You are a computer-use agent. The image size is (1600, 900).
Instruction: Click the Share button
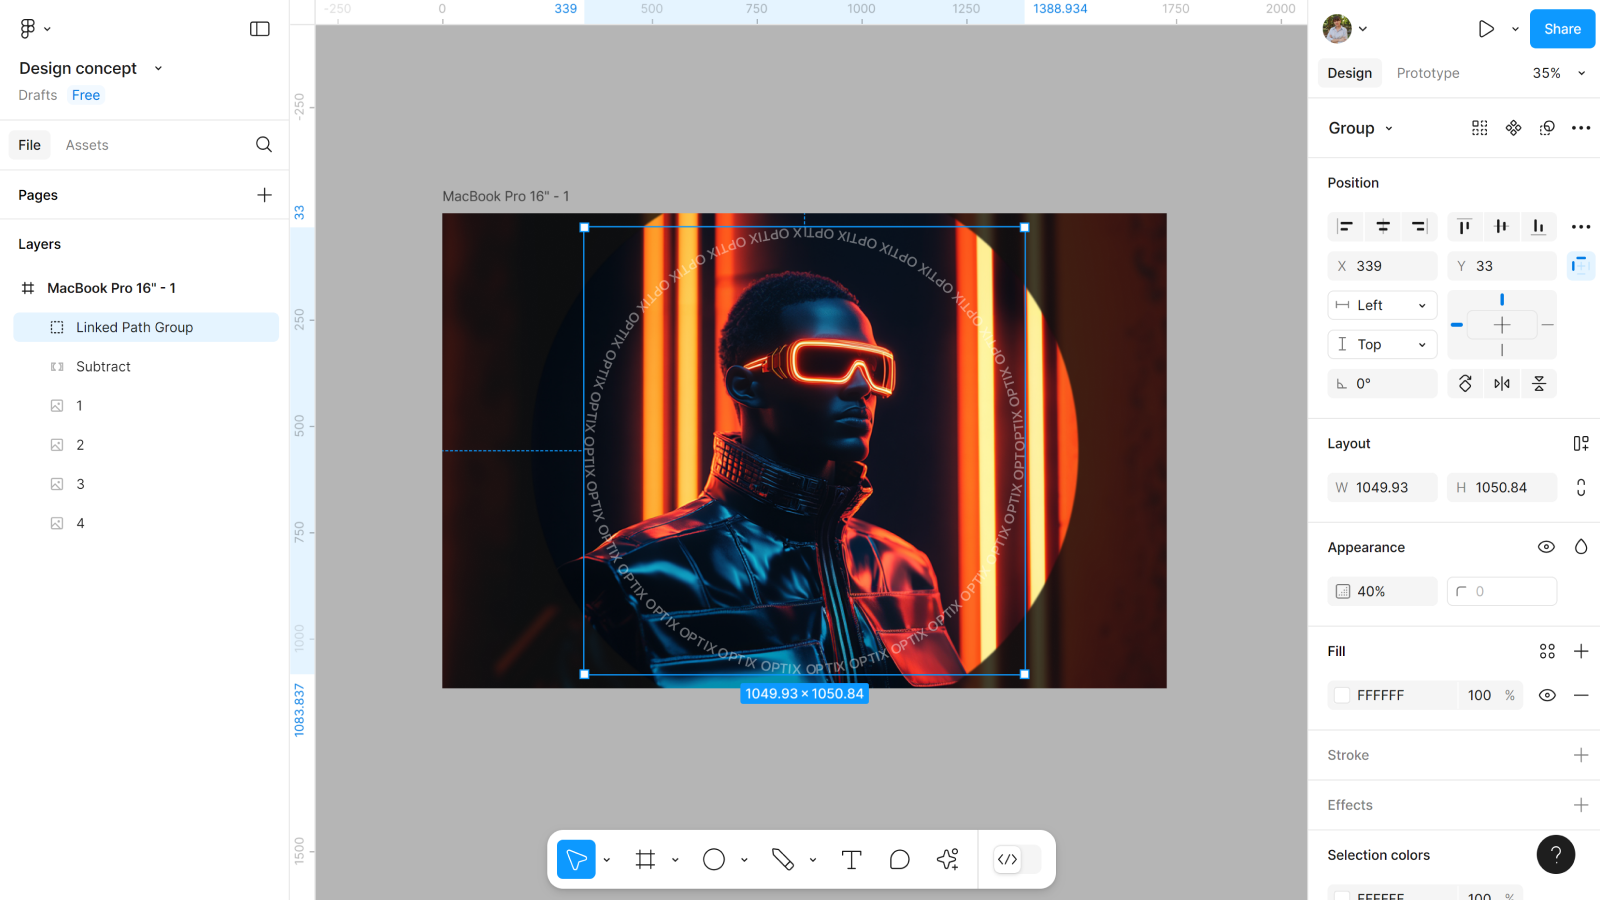tap(1561, 29)
